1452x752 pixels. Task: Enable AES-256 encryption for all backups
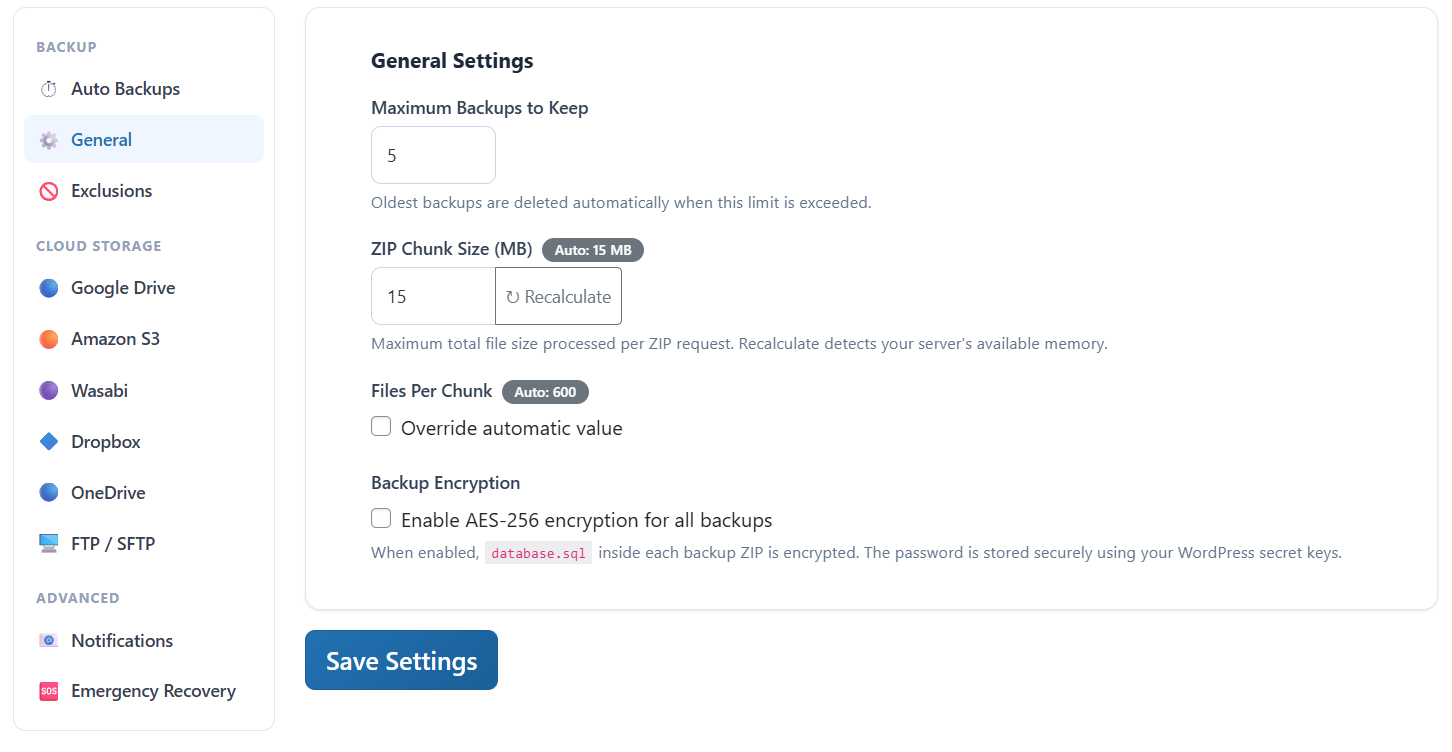coord(381,519)
